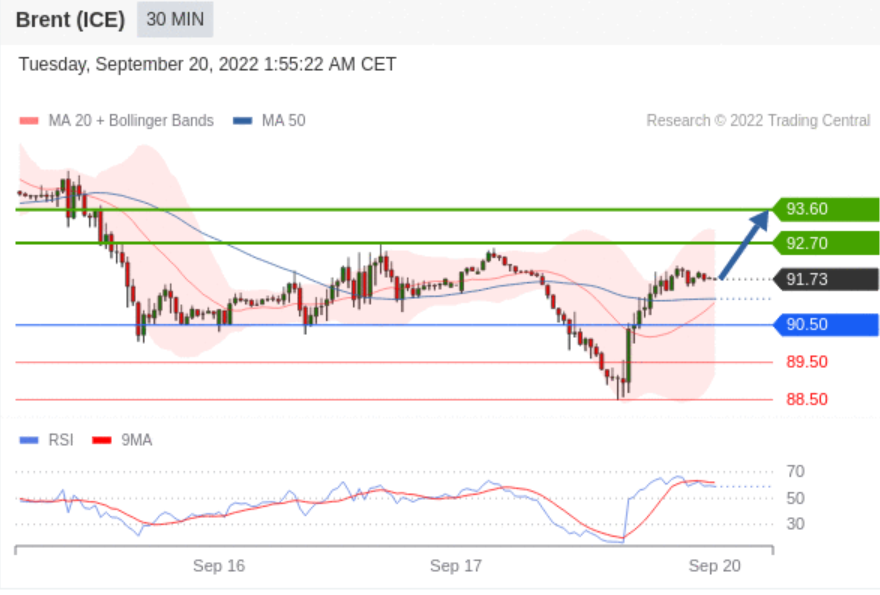Click the 'Sep 16' date axis label

(x=219, y=566)
